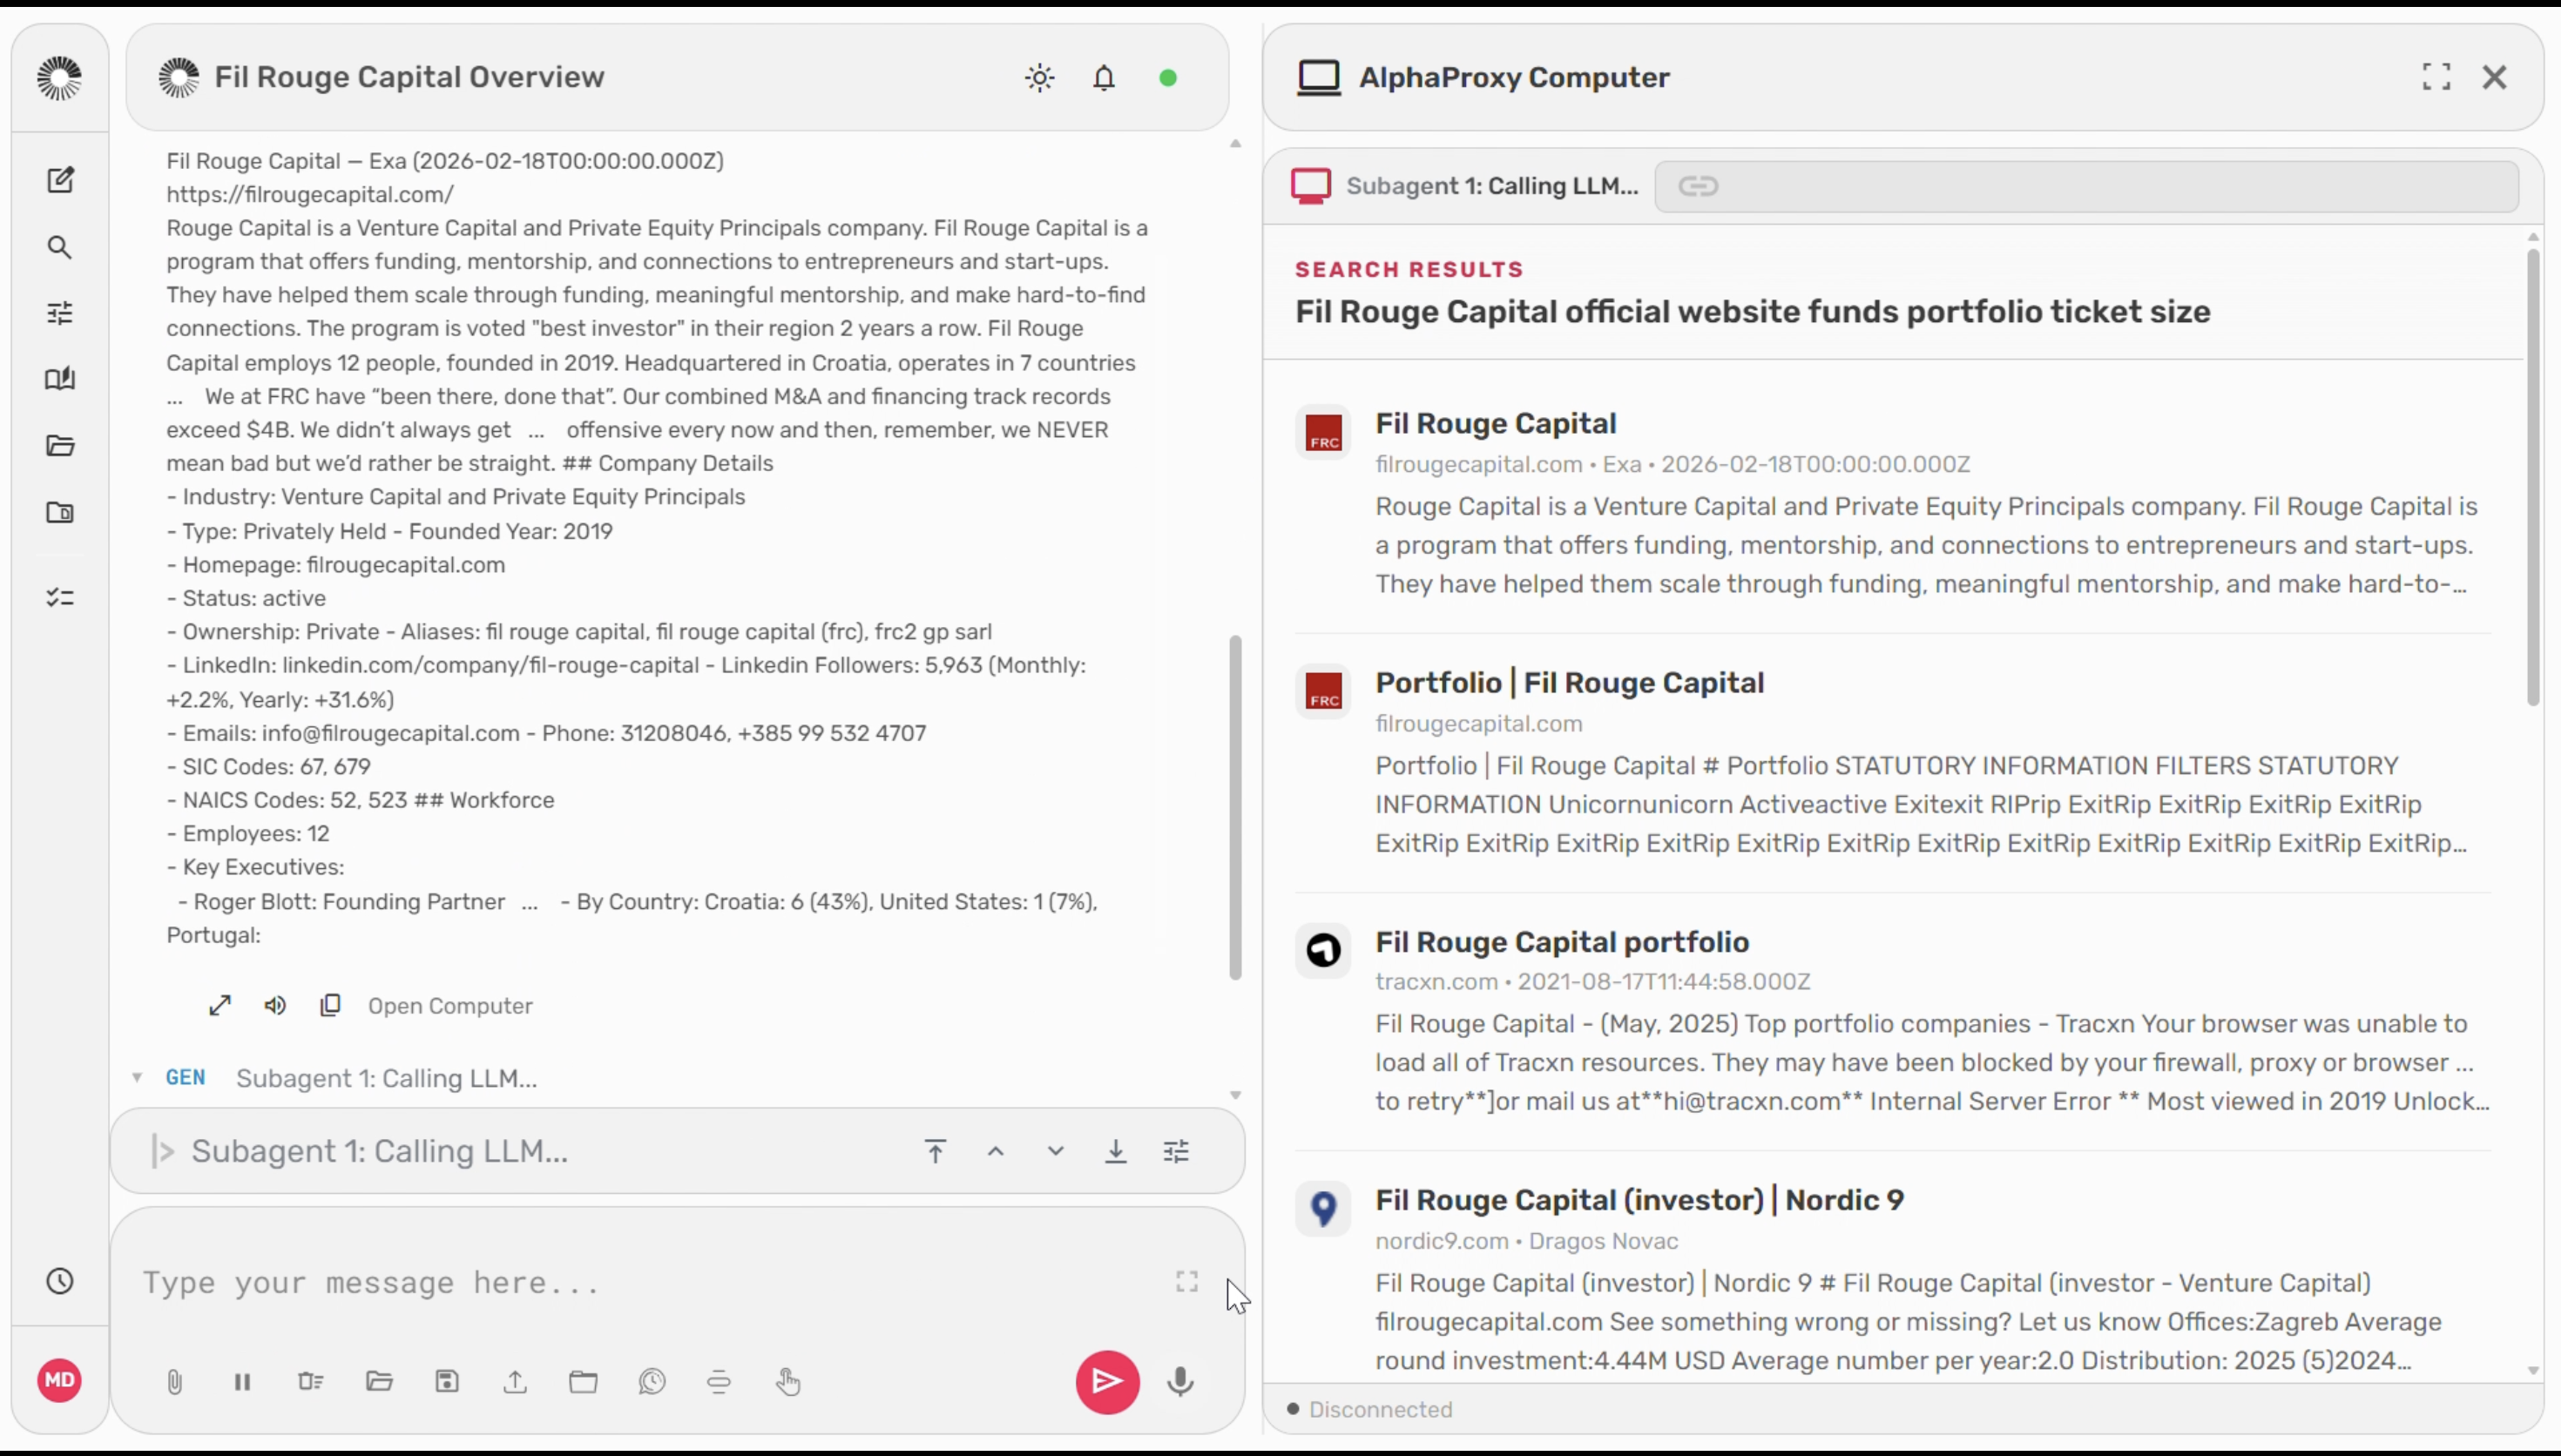Click the chat scroll-down arrow

pyautogui.click(x=1236, y=1096)
